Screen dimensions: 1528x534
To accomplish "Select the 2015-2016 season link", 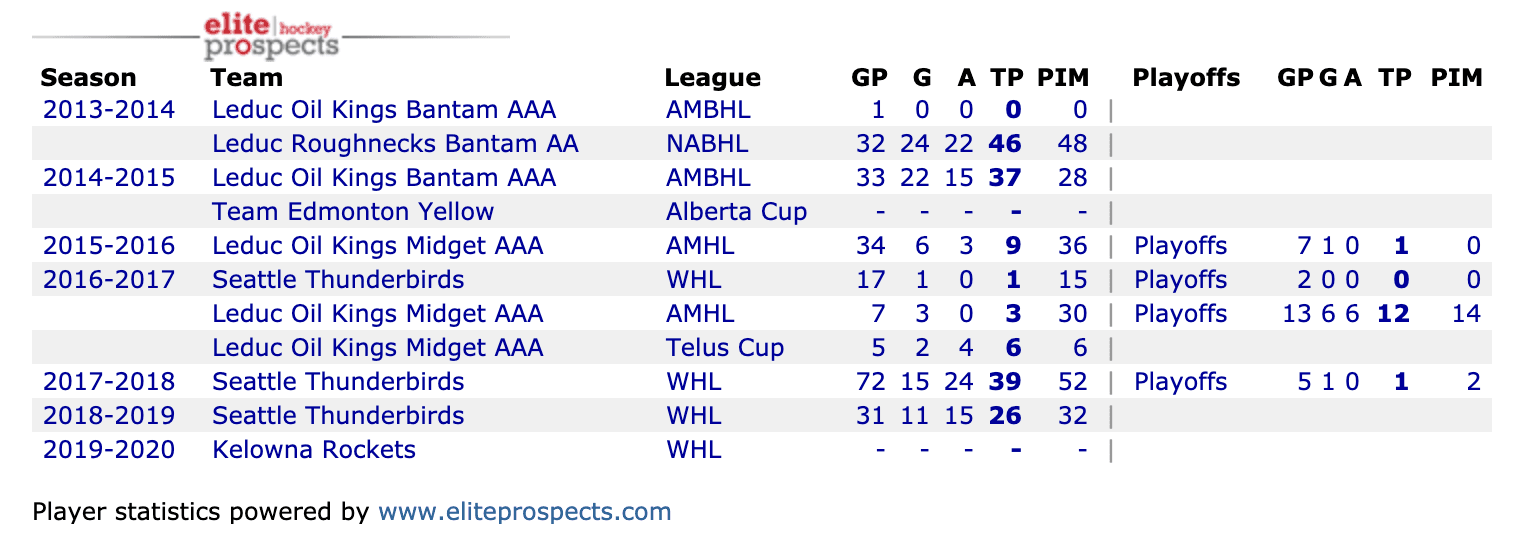I will pyautogui.click(x=108, y=246).
